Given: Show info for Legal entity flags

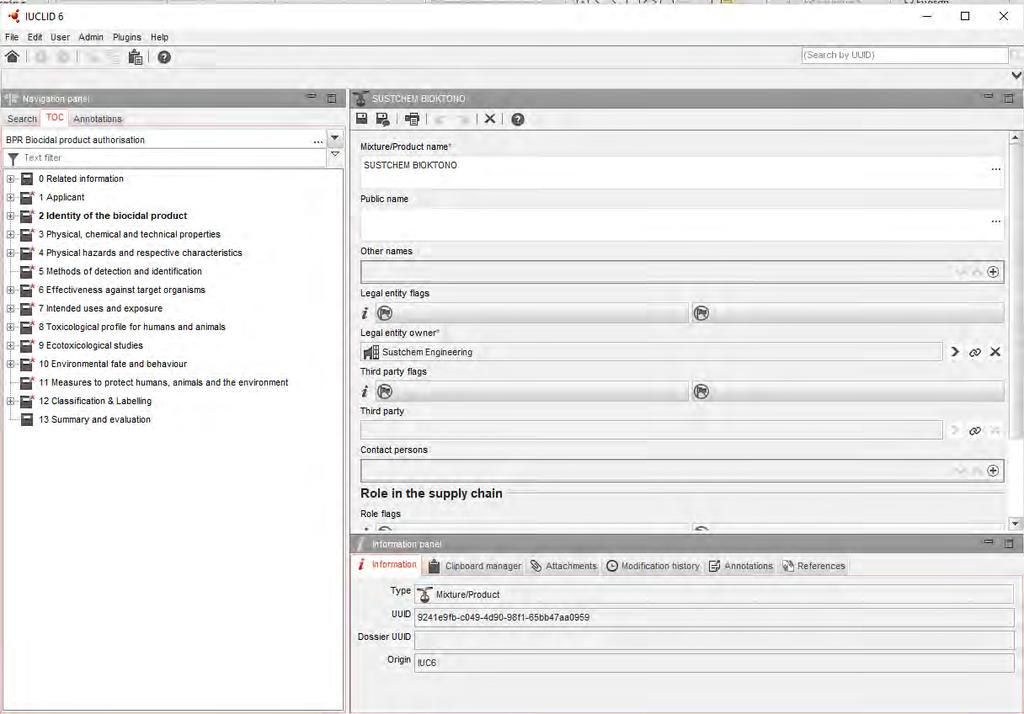Looking at the screenshot, I should click(365, 313).
